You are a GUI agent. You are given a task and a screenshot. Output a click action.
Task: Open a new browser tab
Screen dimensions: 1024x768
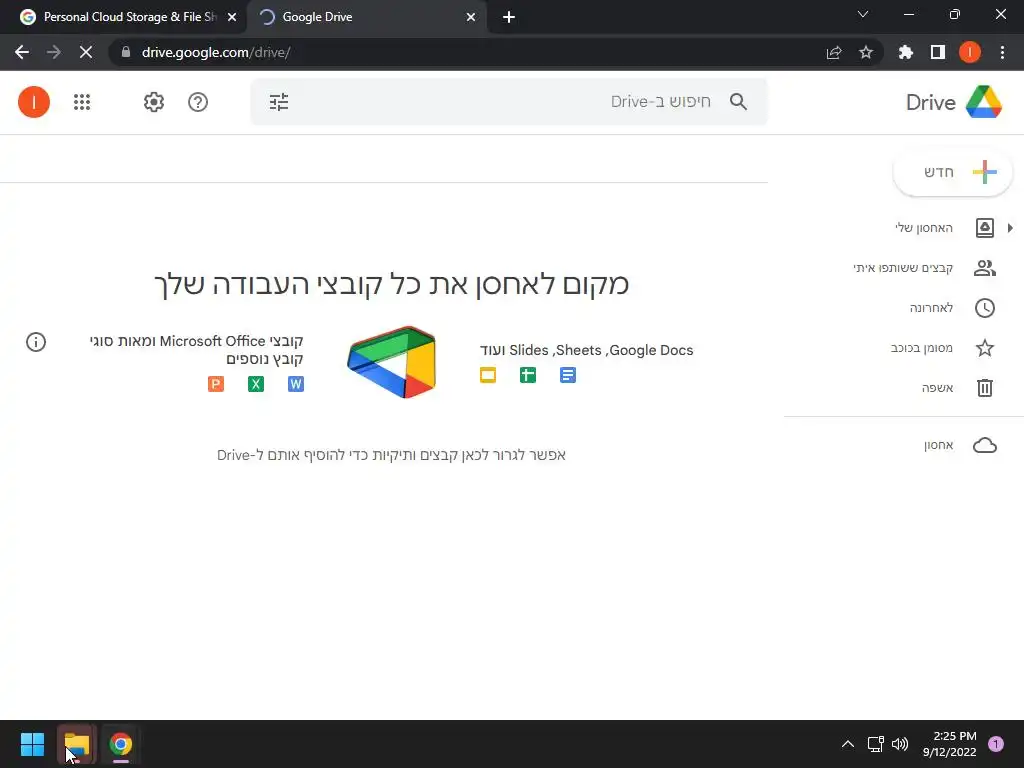[509, 17]
